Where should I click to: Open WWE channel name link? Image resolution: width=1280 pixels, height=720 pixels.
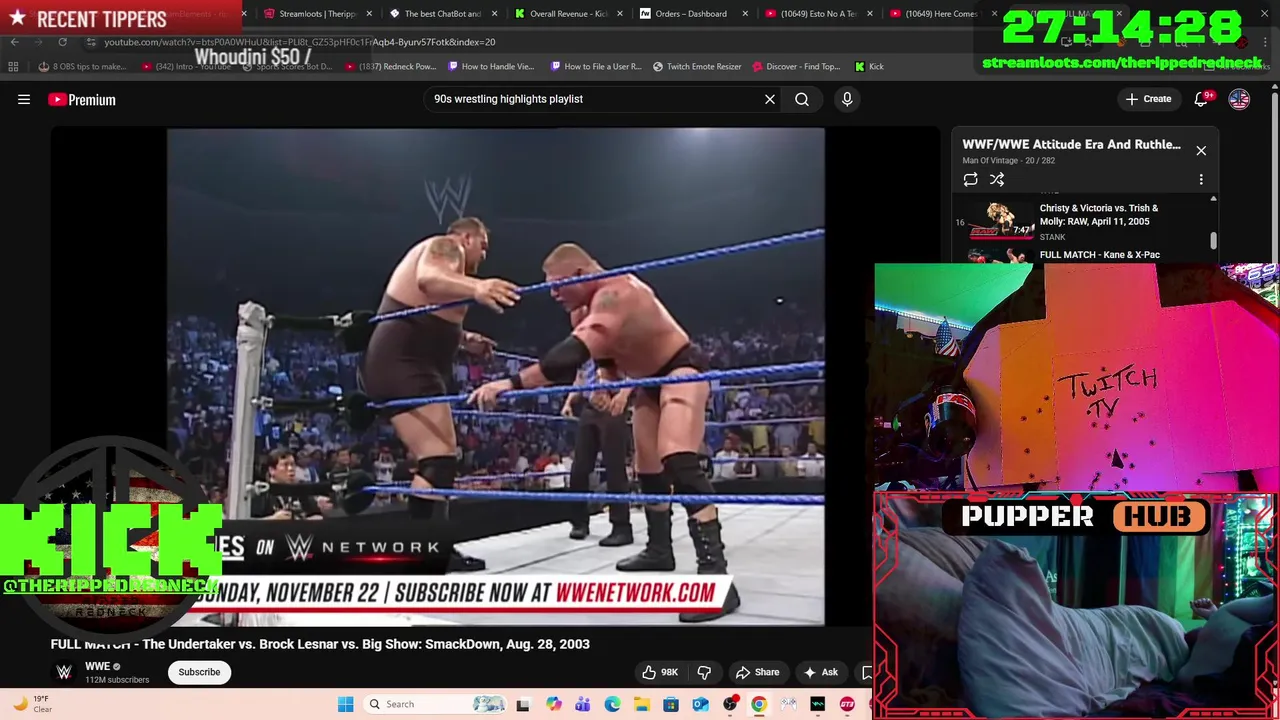pos(97,666)
